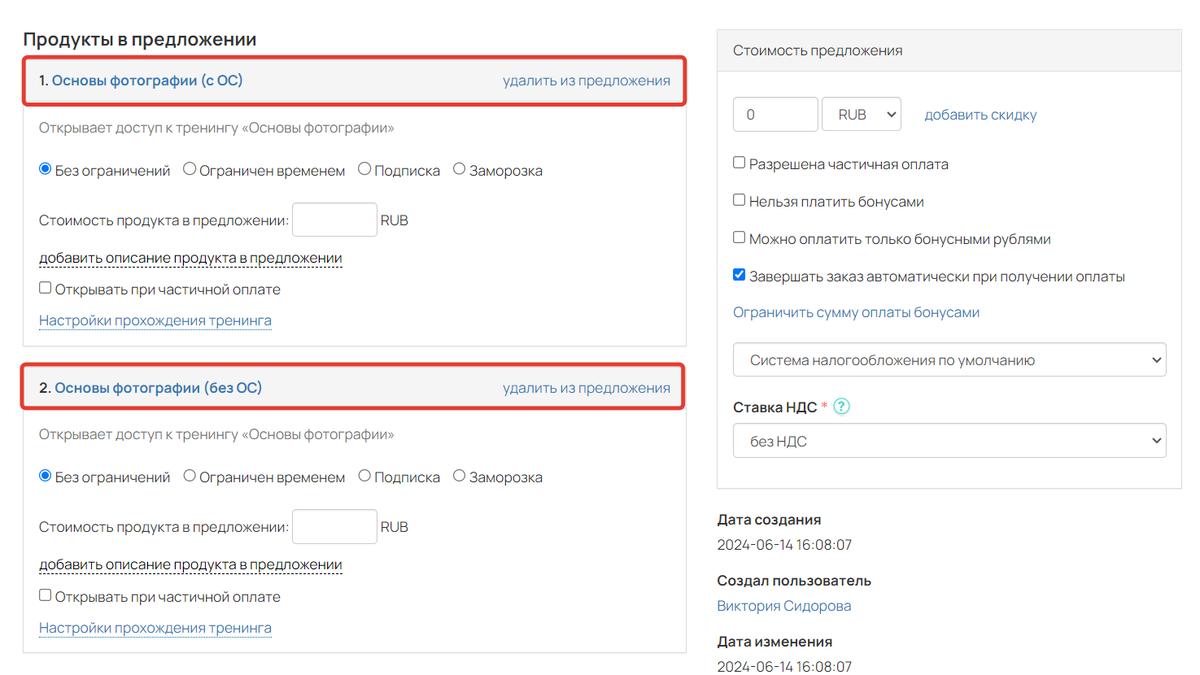
Task: Open the НДС rate help question icon
Action: [x=842, y=407]
